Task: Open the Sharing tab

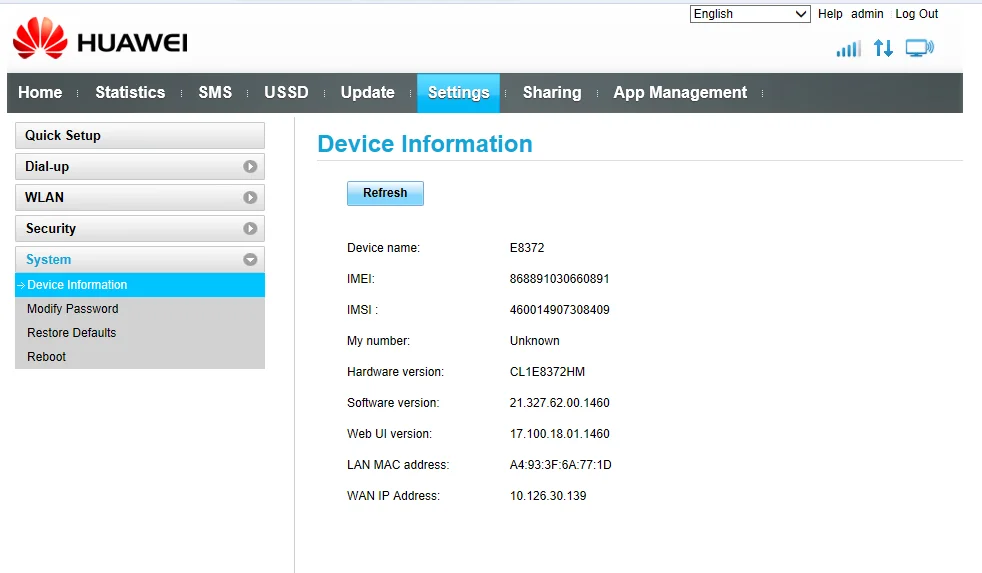Action: (x=552, y=93)
